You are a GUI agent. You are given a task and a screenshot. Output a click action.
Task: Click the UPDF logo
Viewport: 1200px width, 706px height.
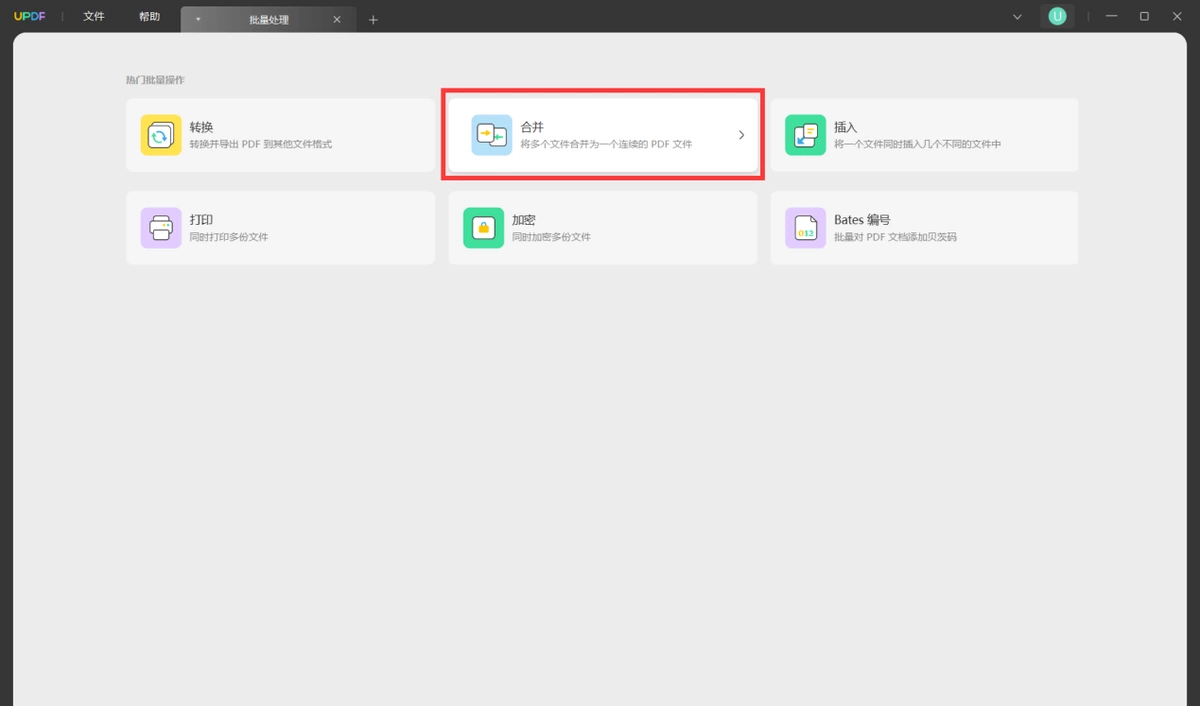pyautogui.click(x=30, y=17)
